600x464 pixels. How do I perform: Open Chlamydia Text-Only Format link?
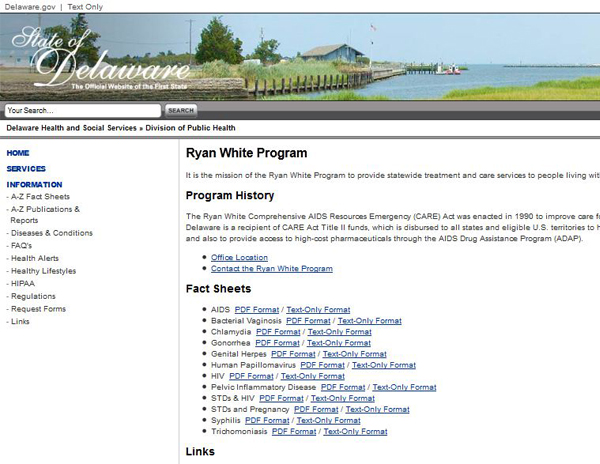(340, 332)
